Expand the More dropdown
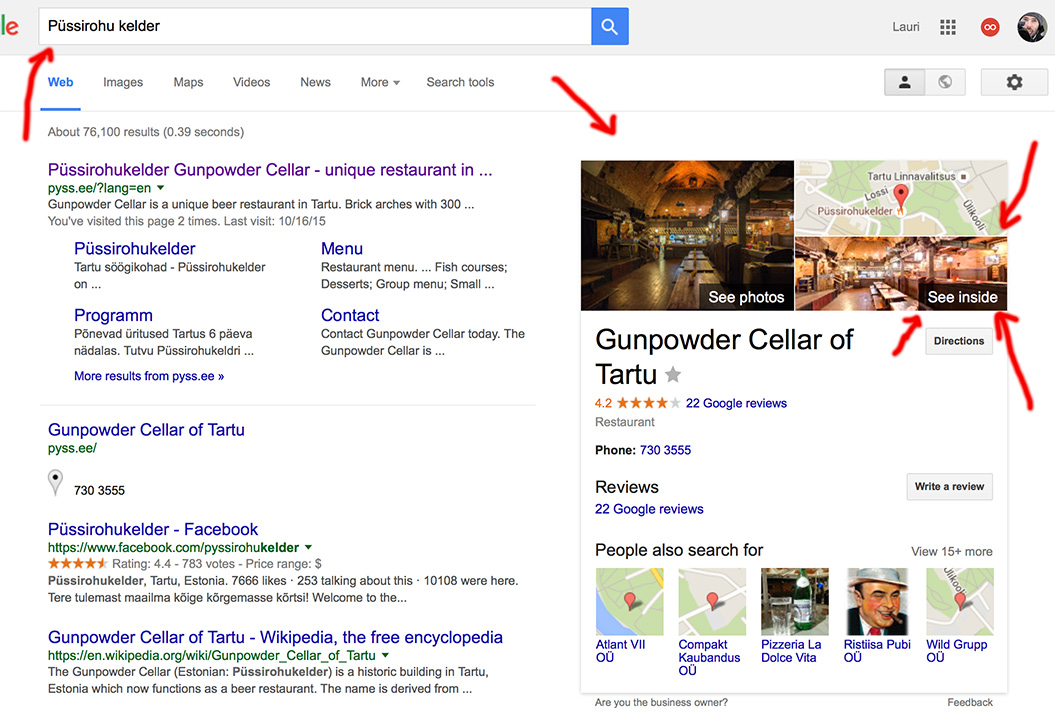 tap(380, 82)
